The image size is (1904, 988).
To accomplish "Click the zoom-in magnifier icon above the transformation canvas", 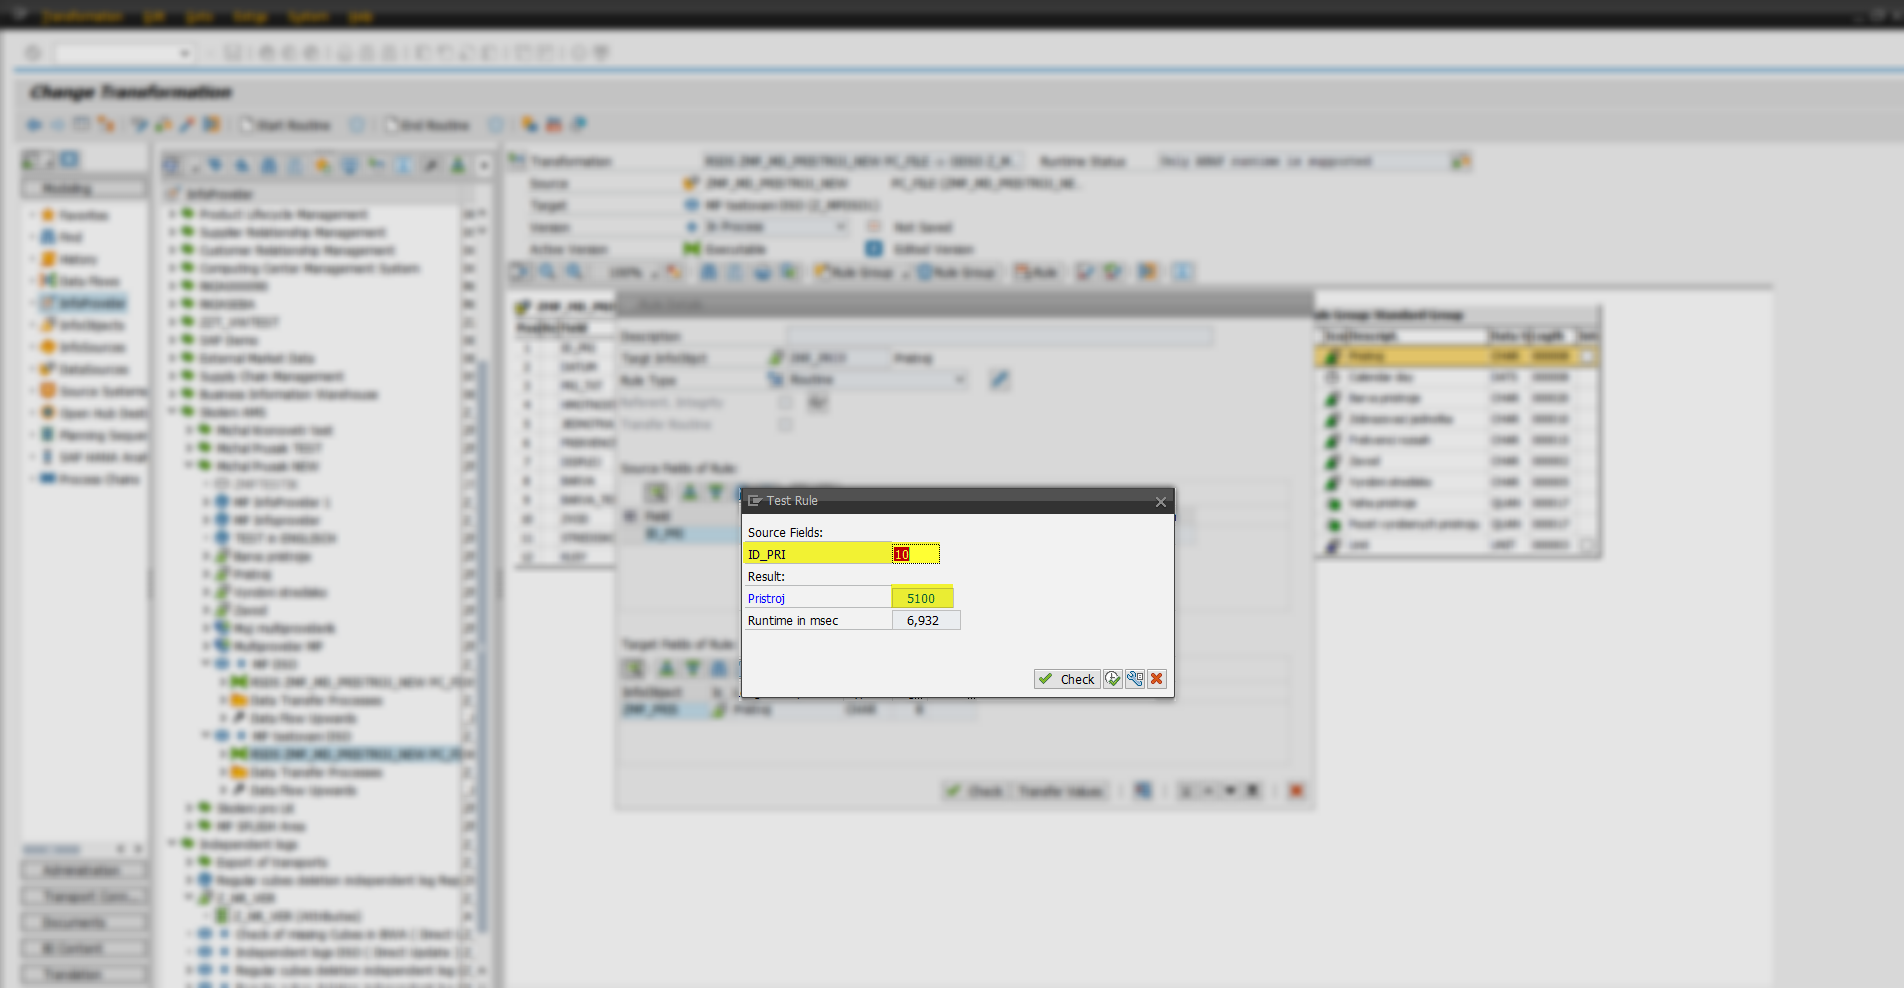I will [x=546, y=272].
